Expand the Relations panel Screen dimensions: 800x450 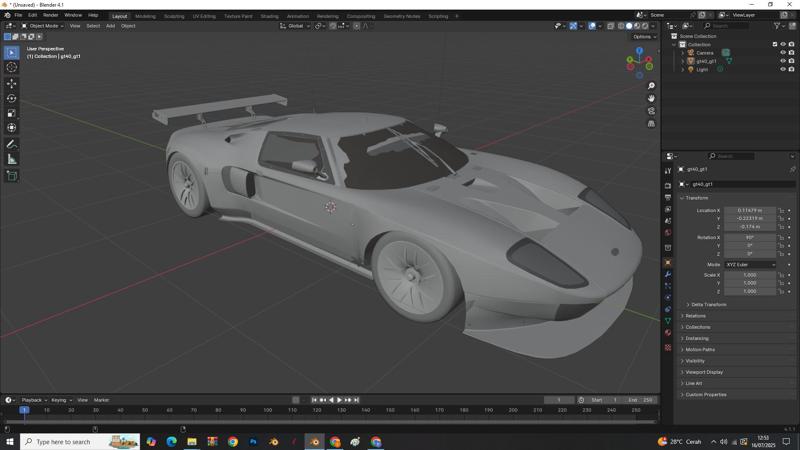[x=695, y=316]
